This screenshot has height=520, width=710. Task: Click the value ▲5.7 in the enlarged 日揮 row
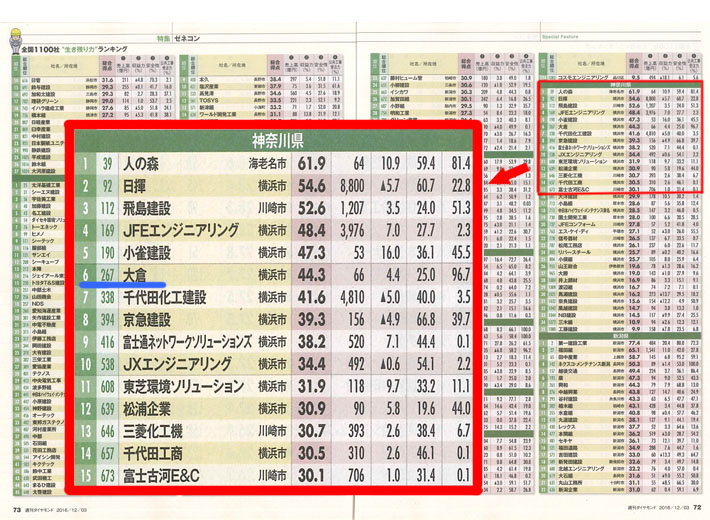click(x=390, y=186)
